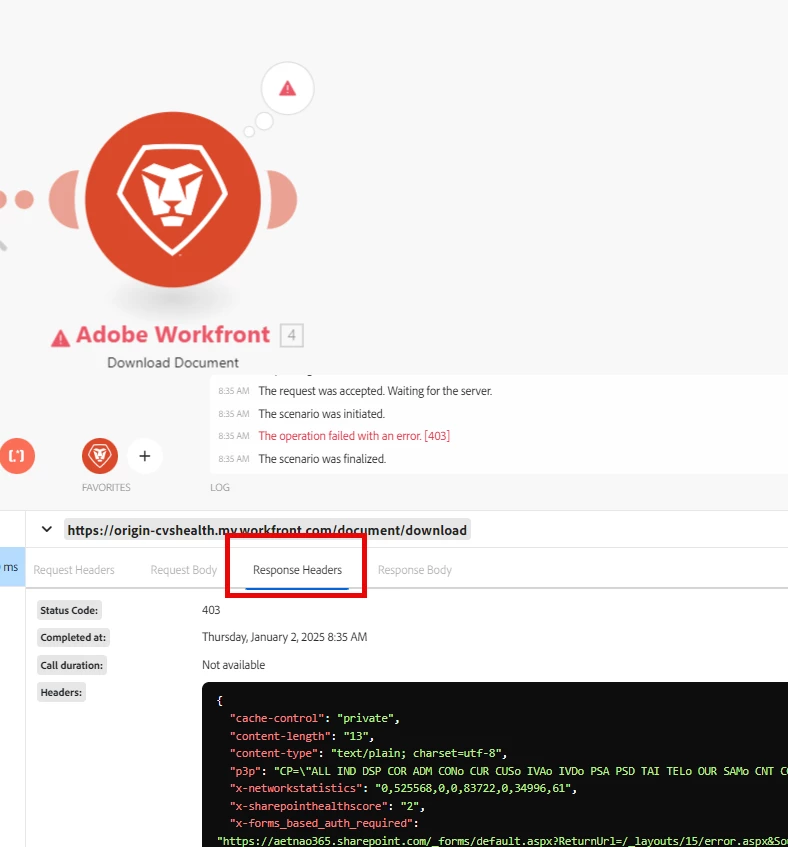
Task: Click the Completed at label
Action: tap(73, 637)
